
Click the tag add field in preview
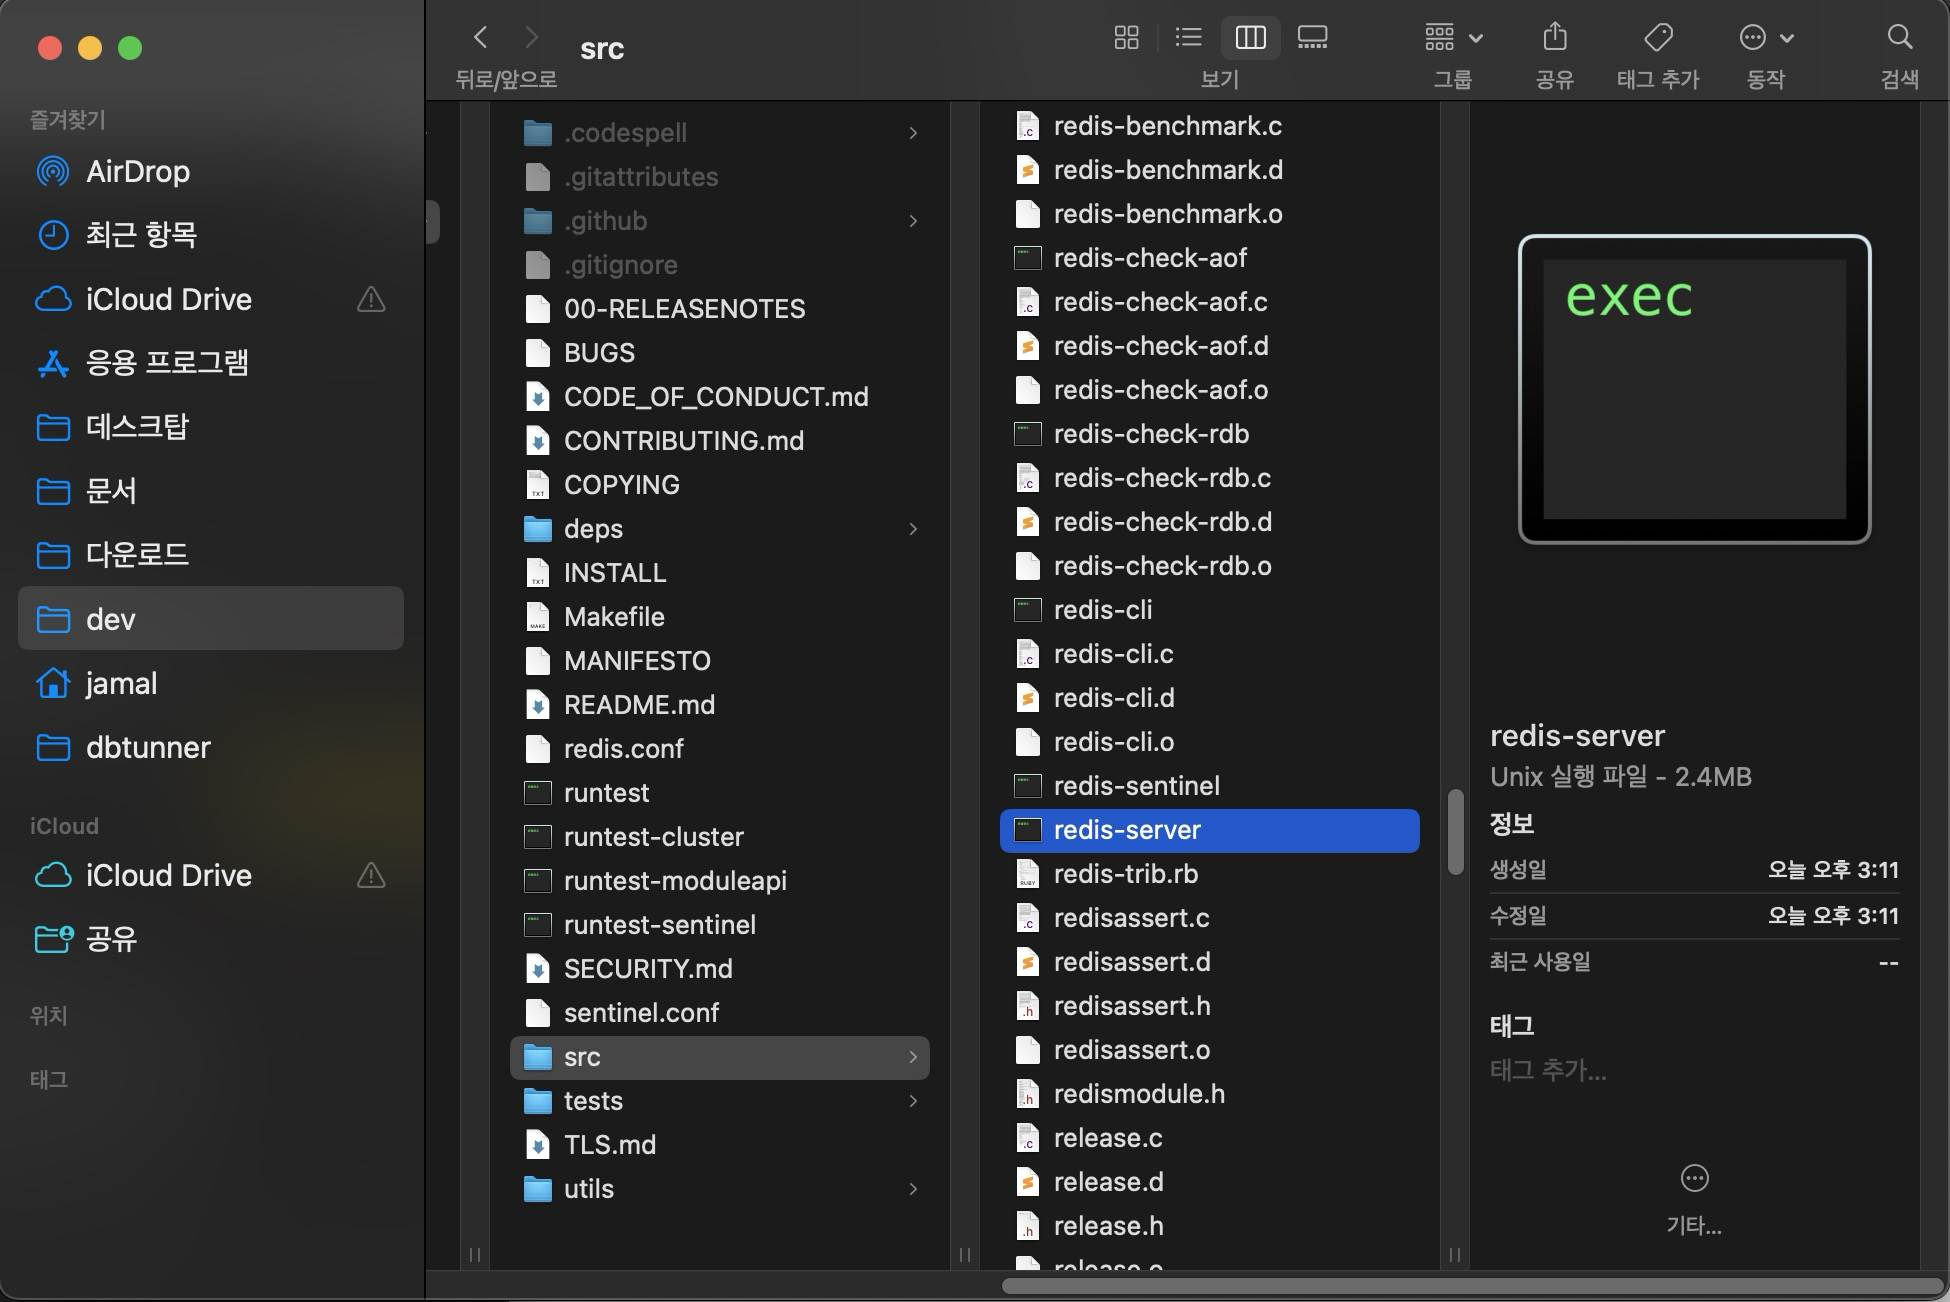1548,1070
